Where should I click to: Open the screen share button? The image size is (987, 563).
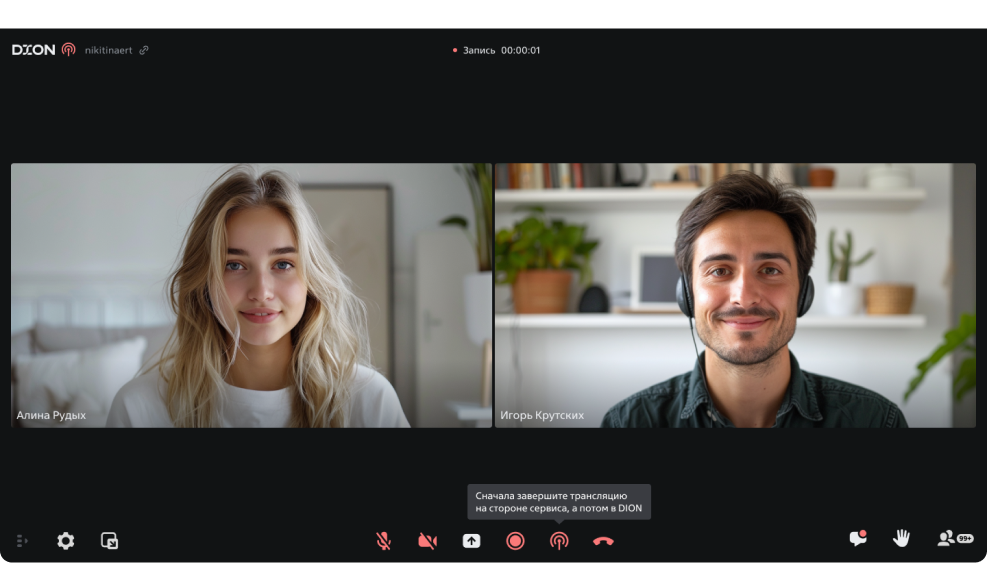[x=471, y=541]
